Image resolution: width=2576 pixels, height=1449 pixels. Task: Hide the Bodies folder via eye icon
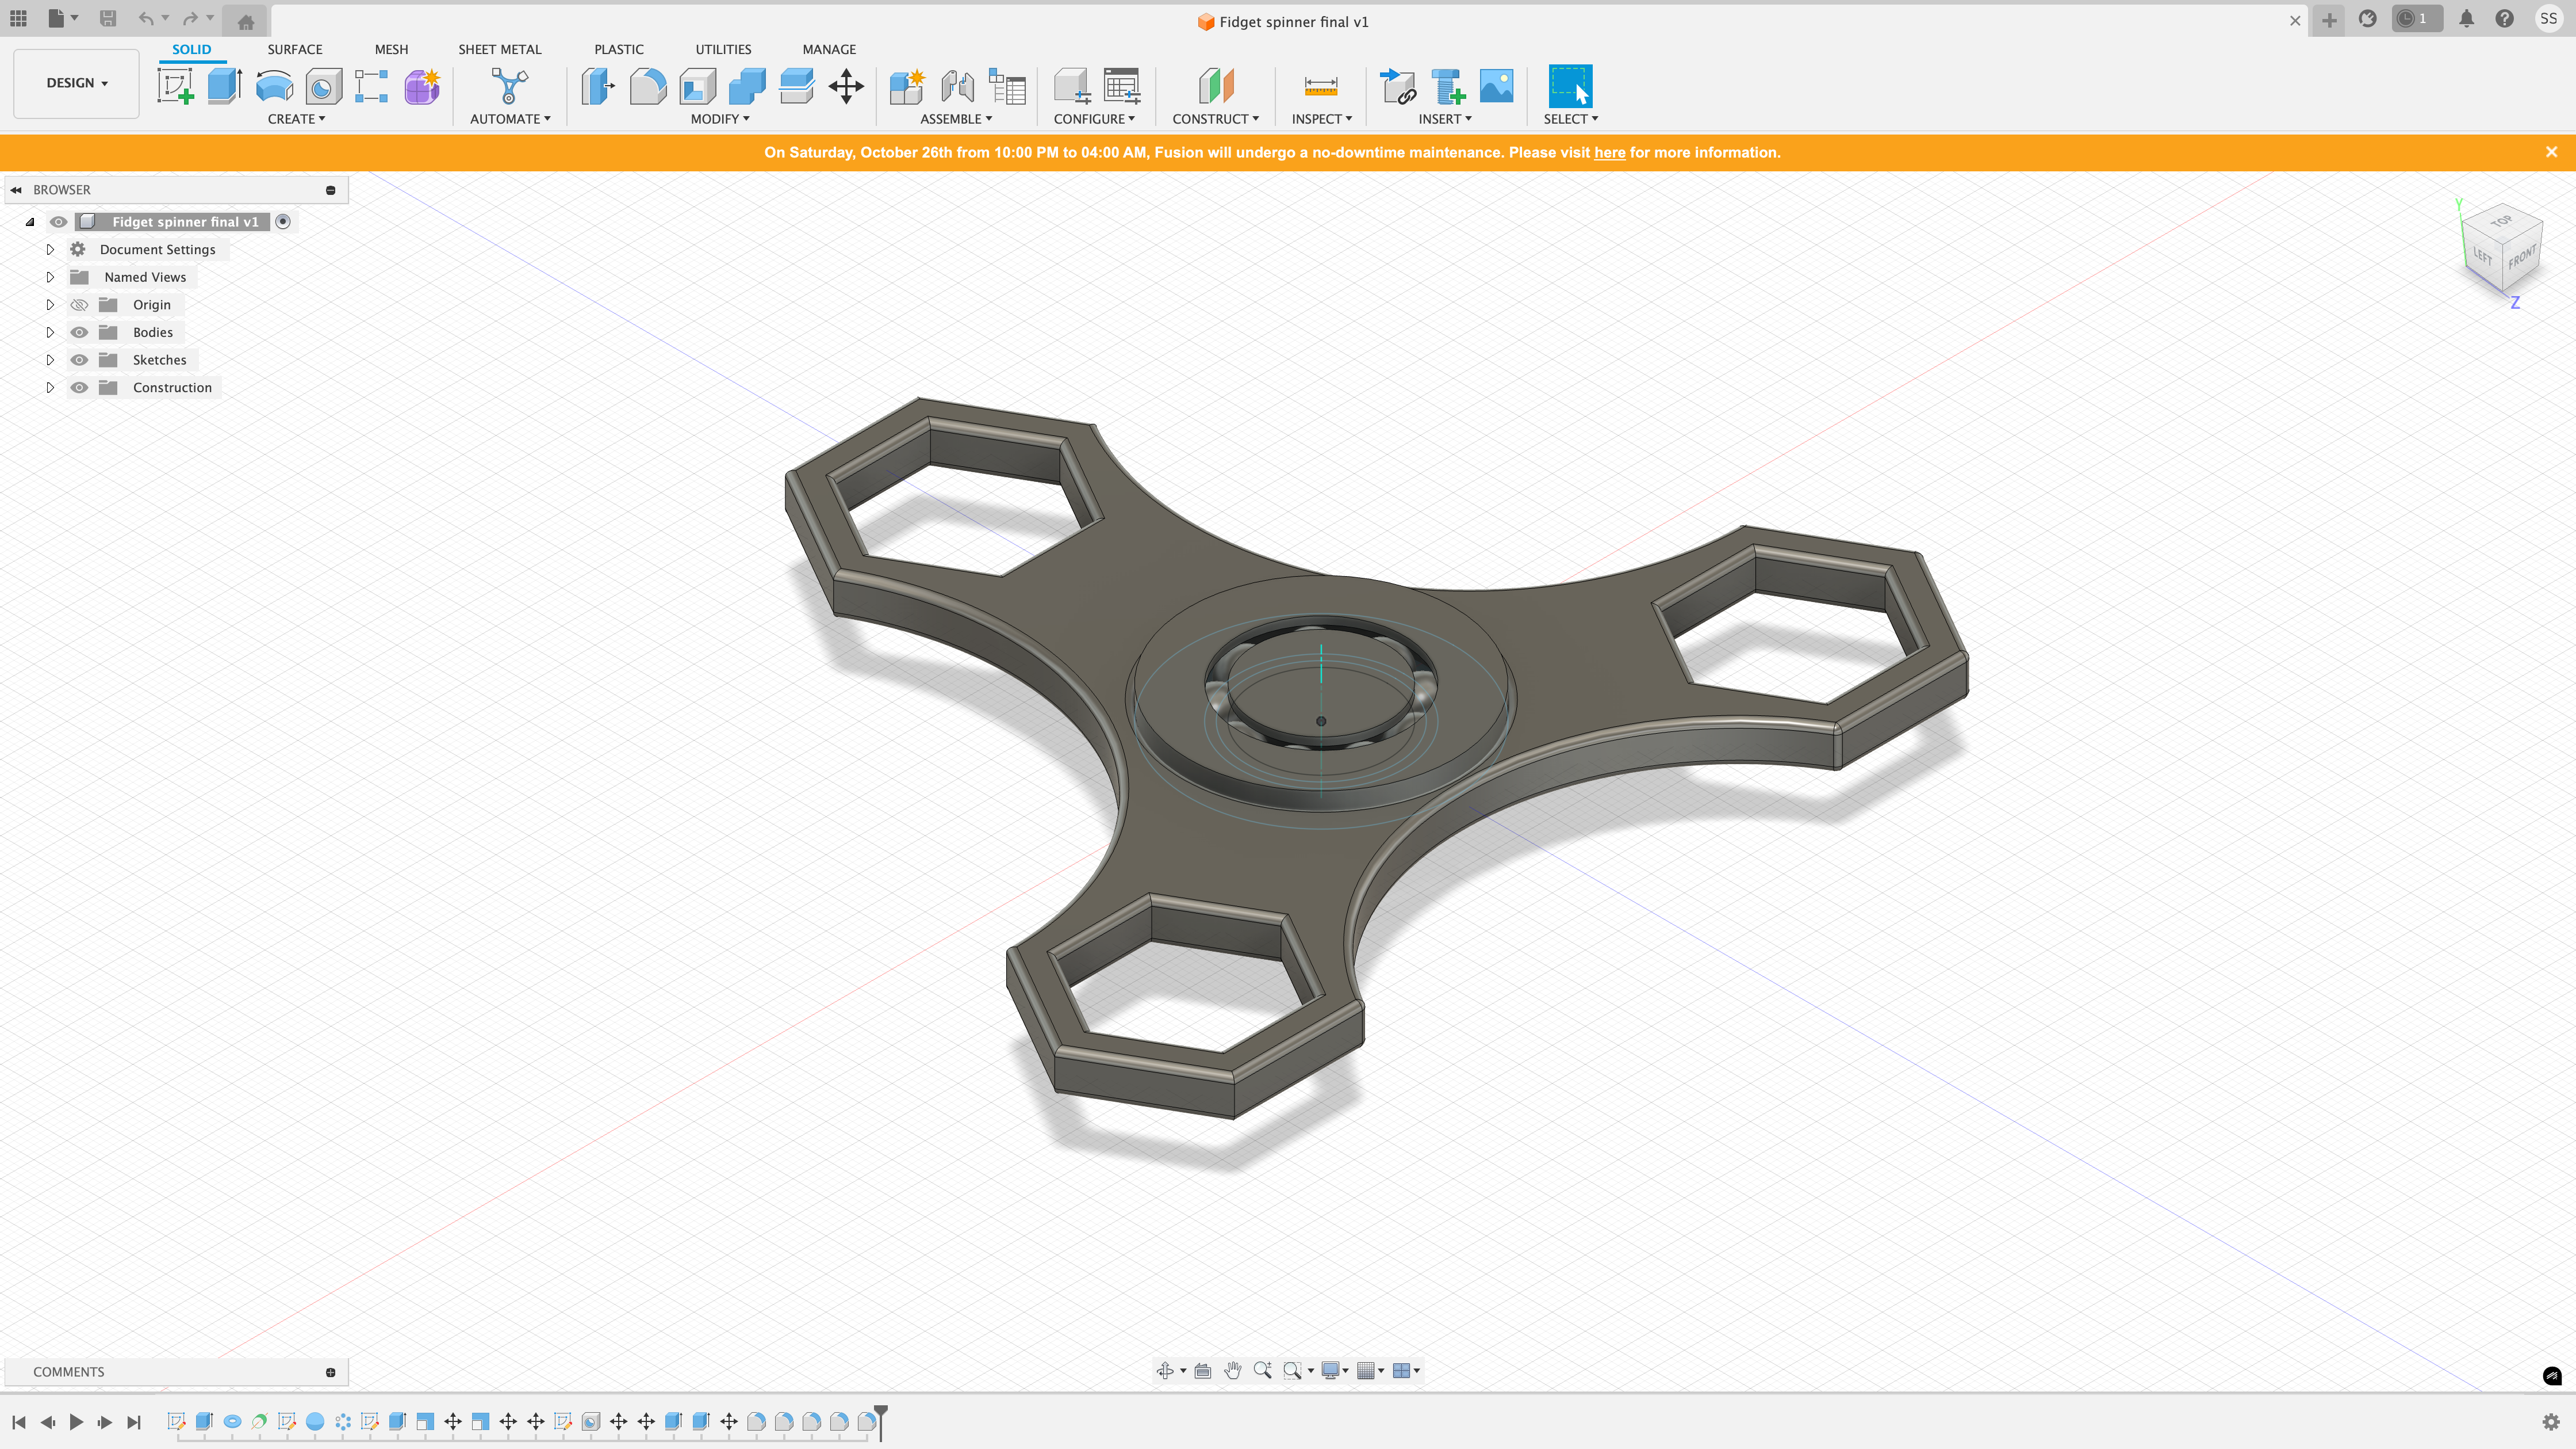[79, 332]
